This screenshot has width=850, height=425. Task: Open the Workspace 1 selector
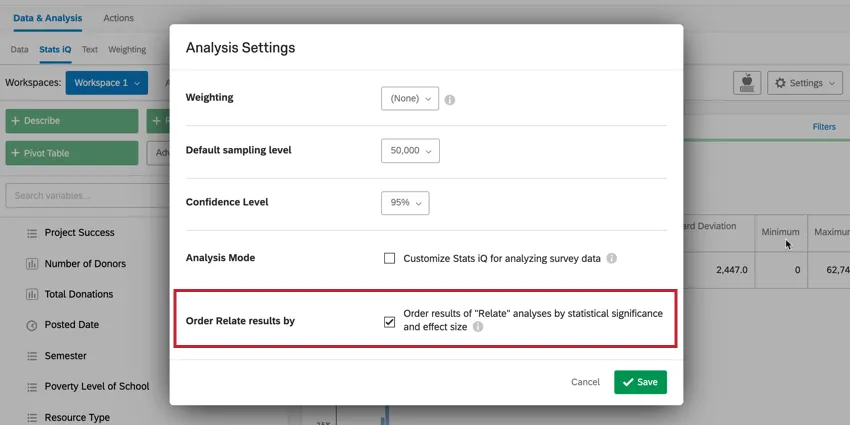coord(107,83)
